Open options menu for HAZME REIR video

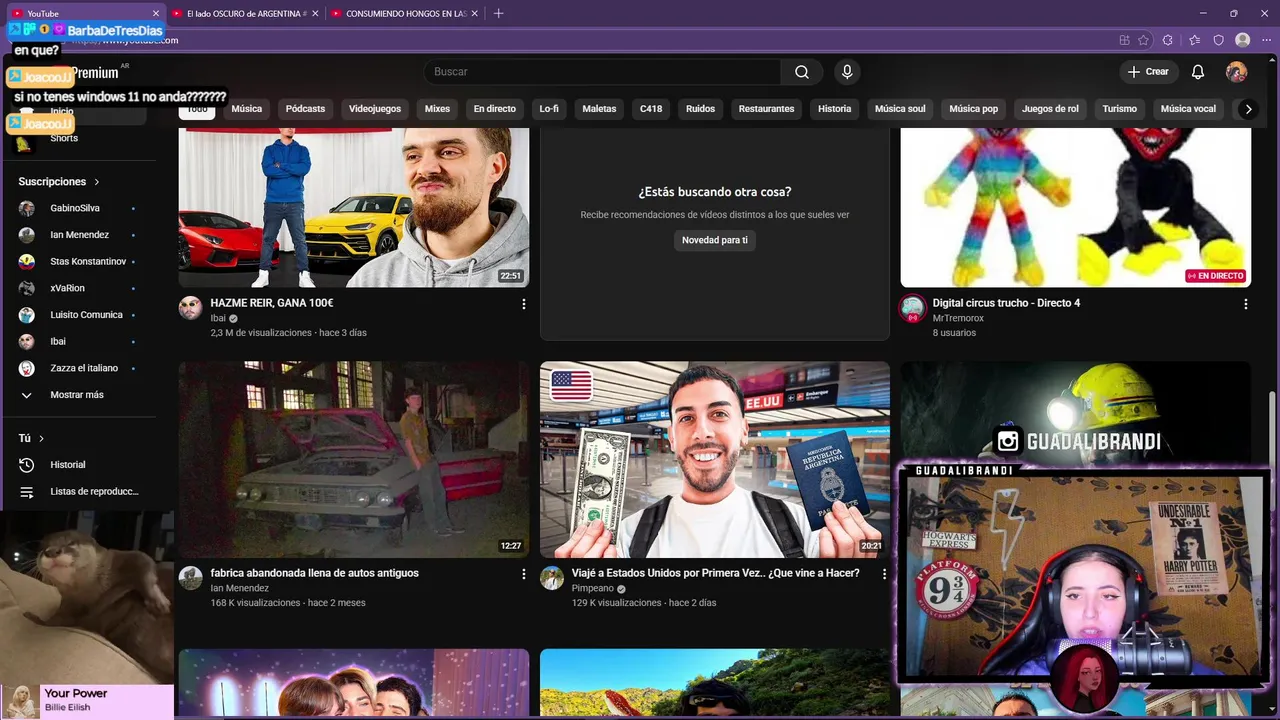point(523,304)
